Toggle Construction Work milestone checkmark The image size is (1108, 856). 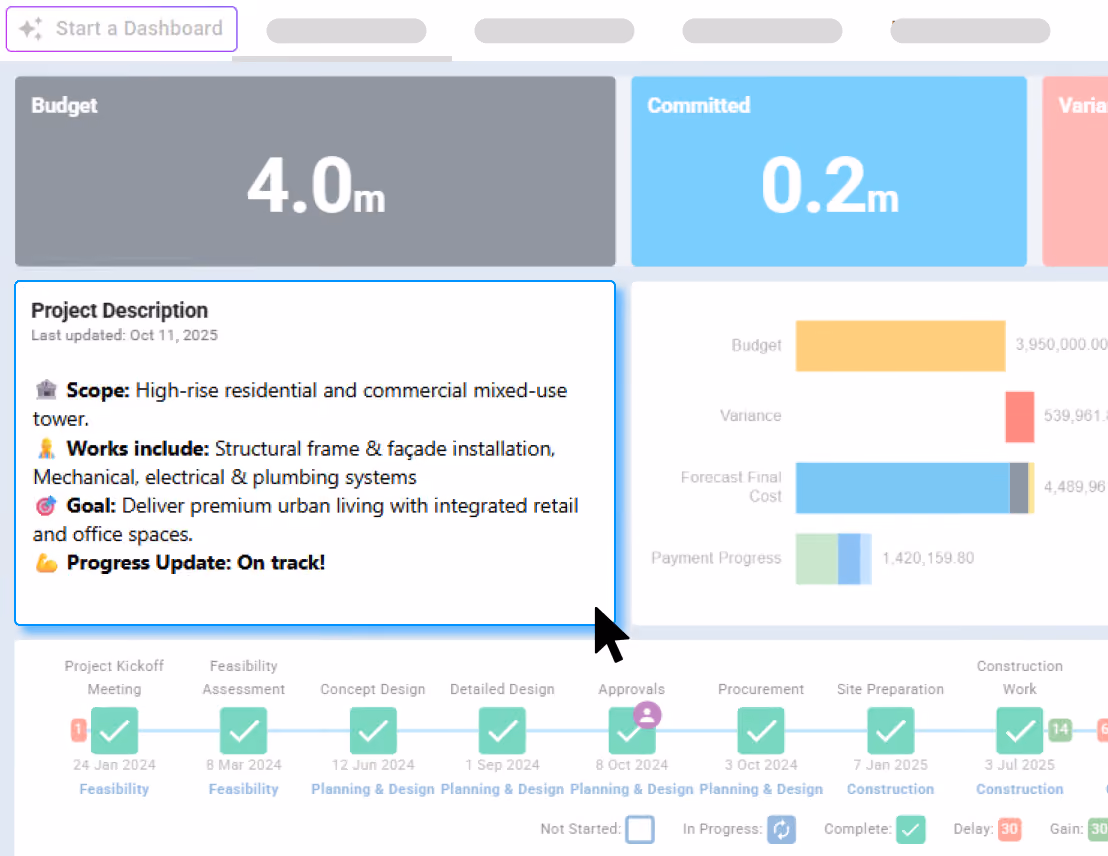1020,730
